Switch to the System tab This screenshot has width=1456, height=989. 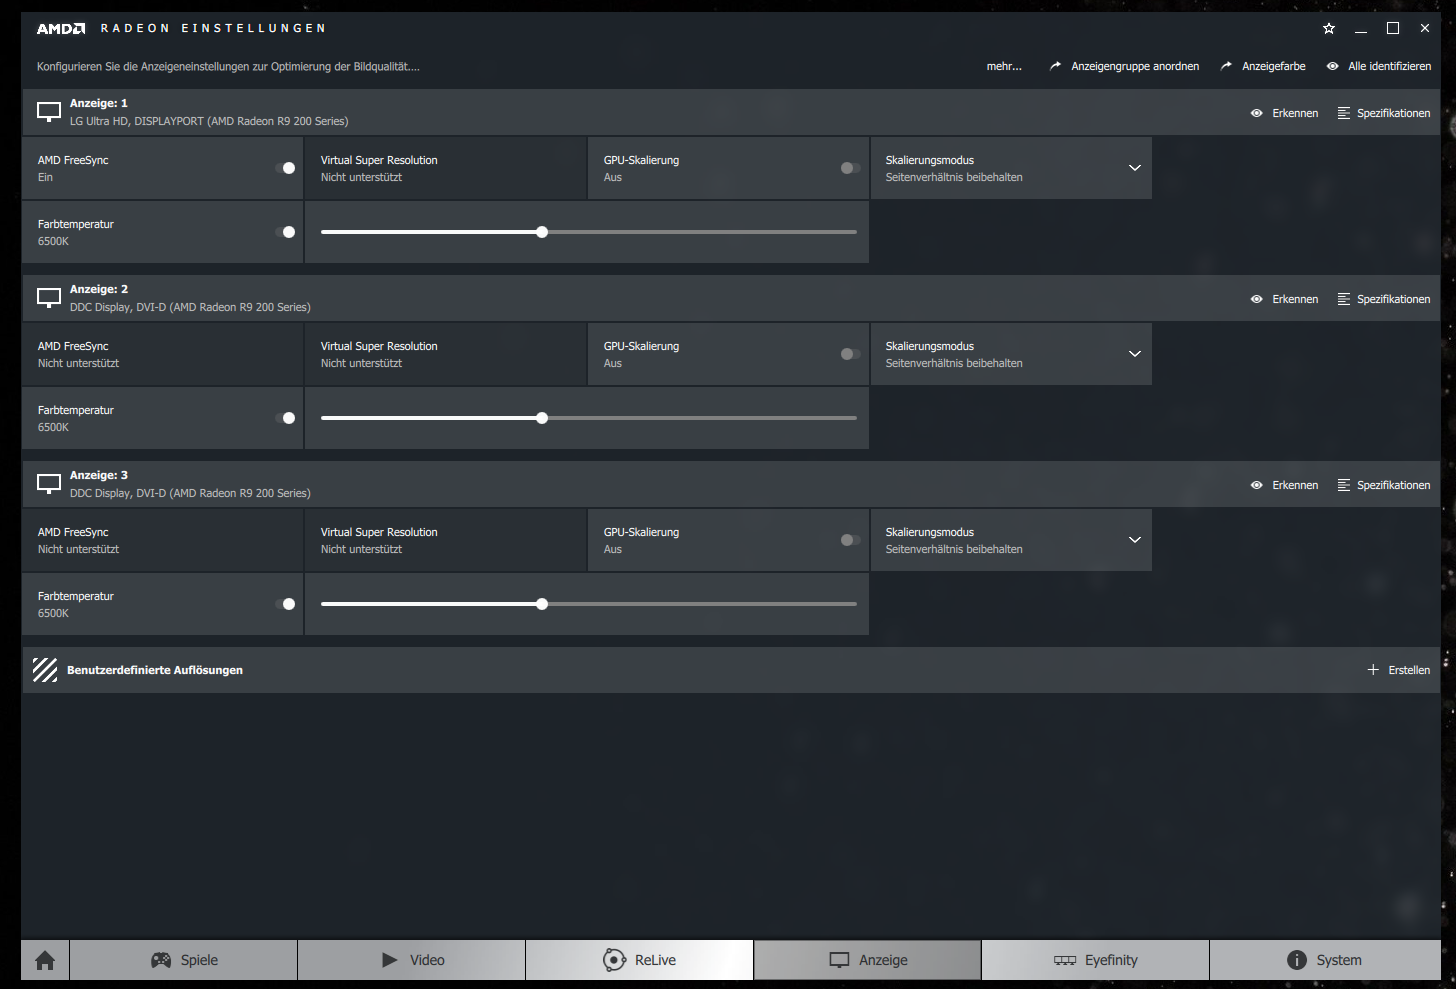pos(1325,960)
